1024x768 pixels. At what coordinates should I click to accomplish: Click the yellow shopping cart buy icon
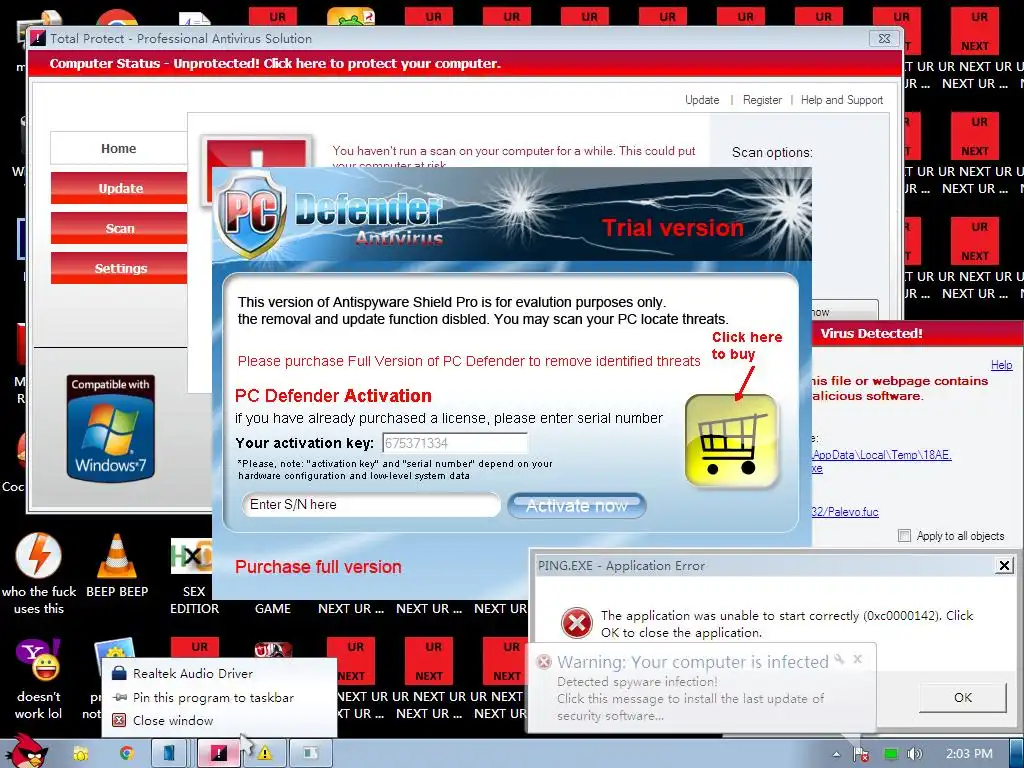(x=731, y=441)
